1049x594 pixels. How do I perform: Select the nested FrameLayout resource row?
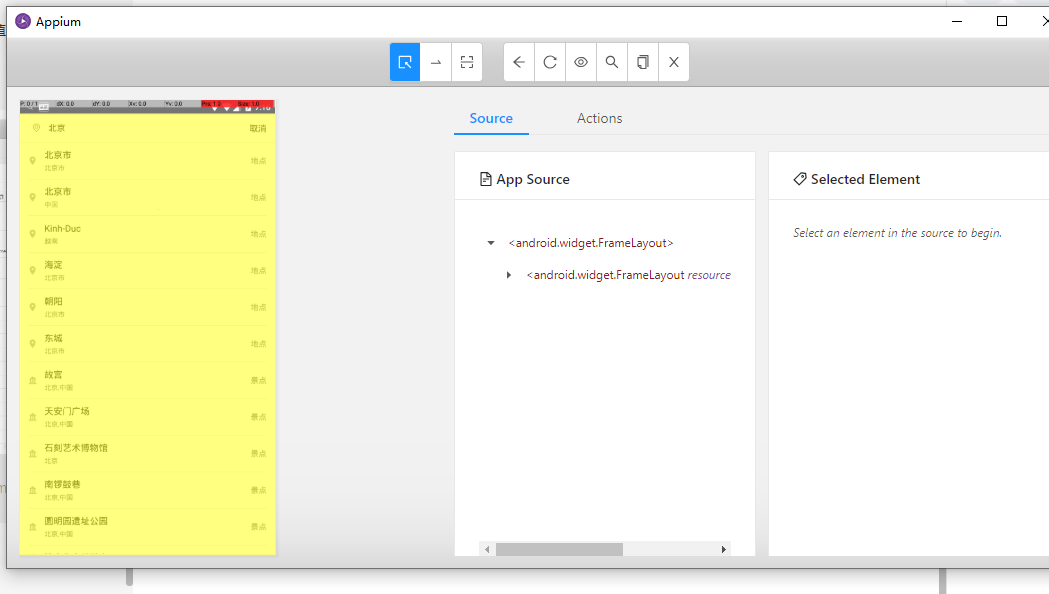click(628, 275)
